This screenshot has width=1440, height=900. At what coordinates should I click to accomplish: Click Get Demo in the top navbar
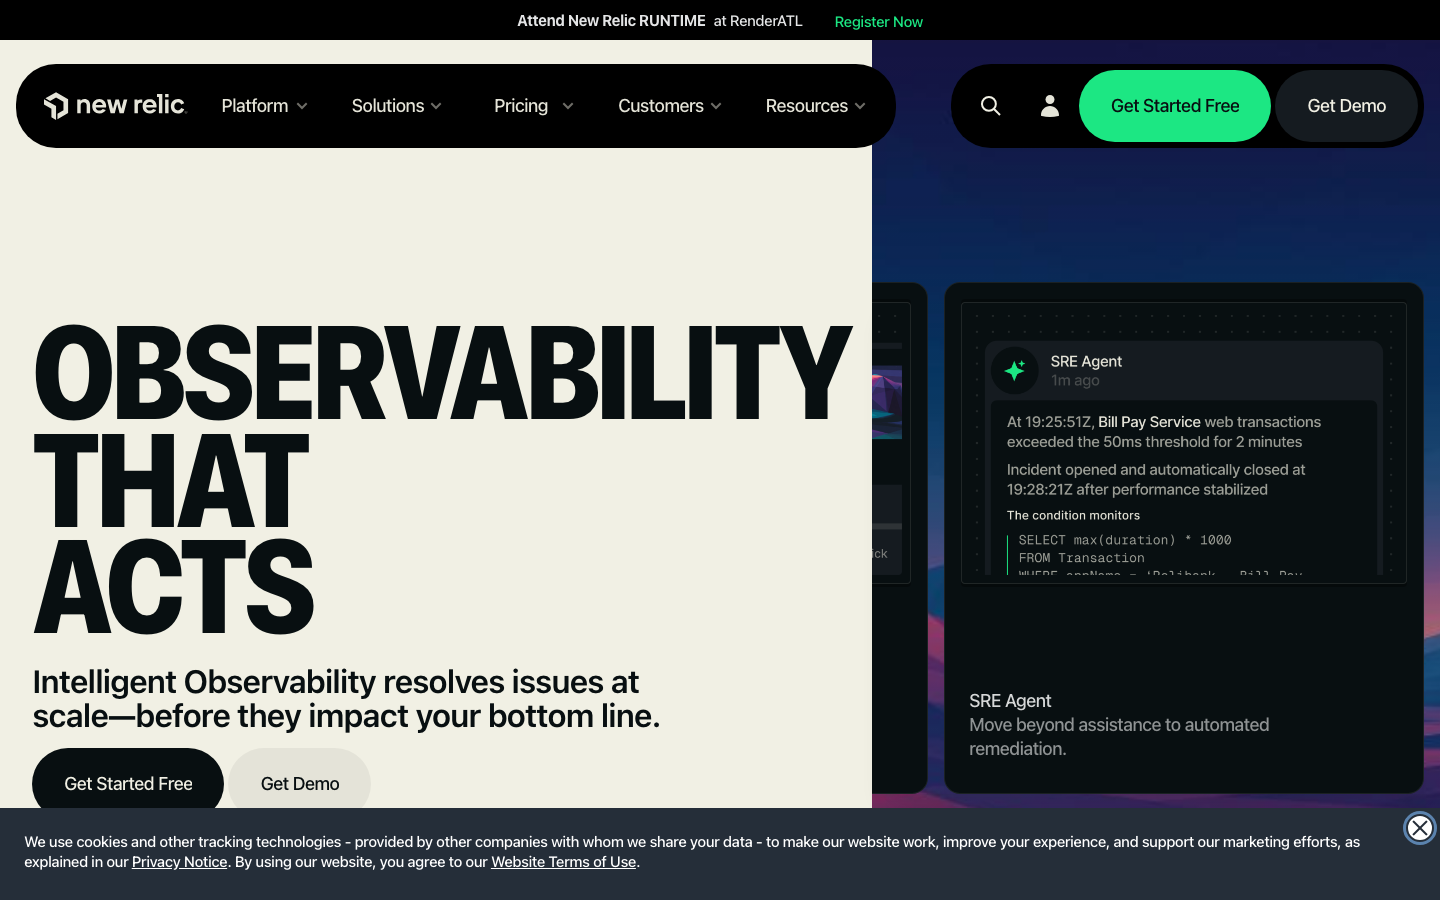tap(1347, 106)
